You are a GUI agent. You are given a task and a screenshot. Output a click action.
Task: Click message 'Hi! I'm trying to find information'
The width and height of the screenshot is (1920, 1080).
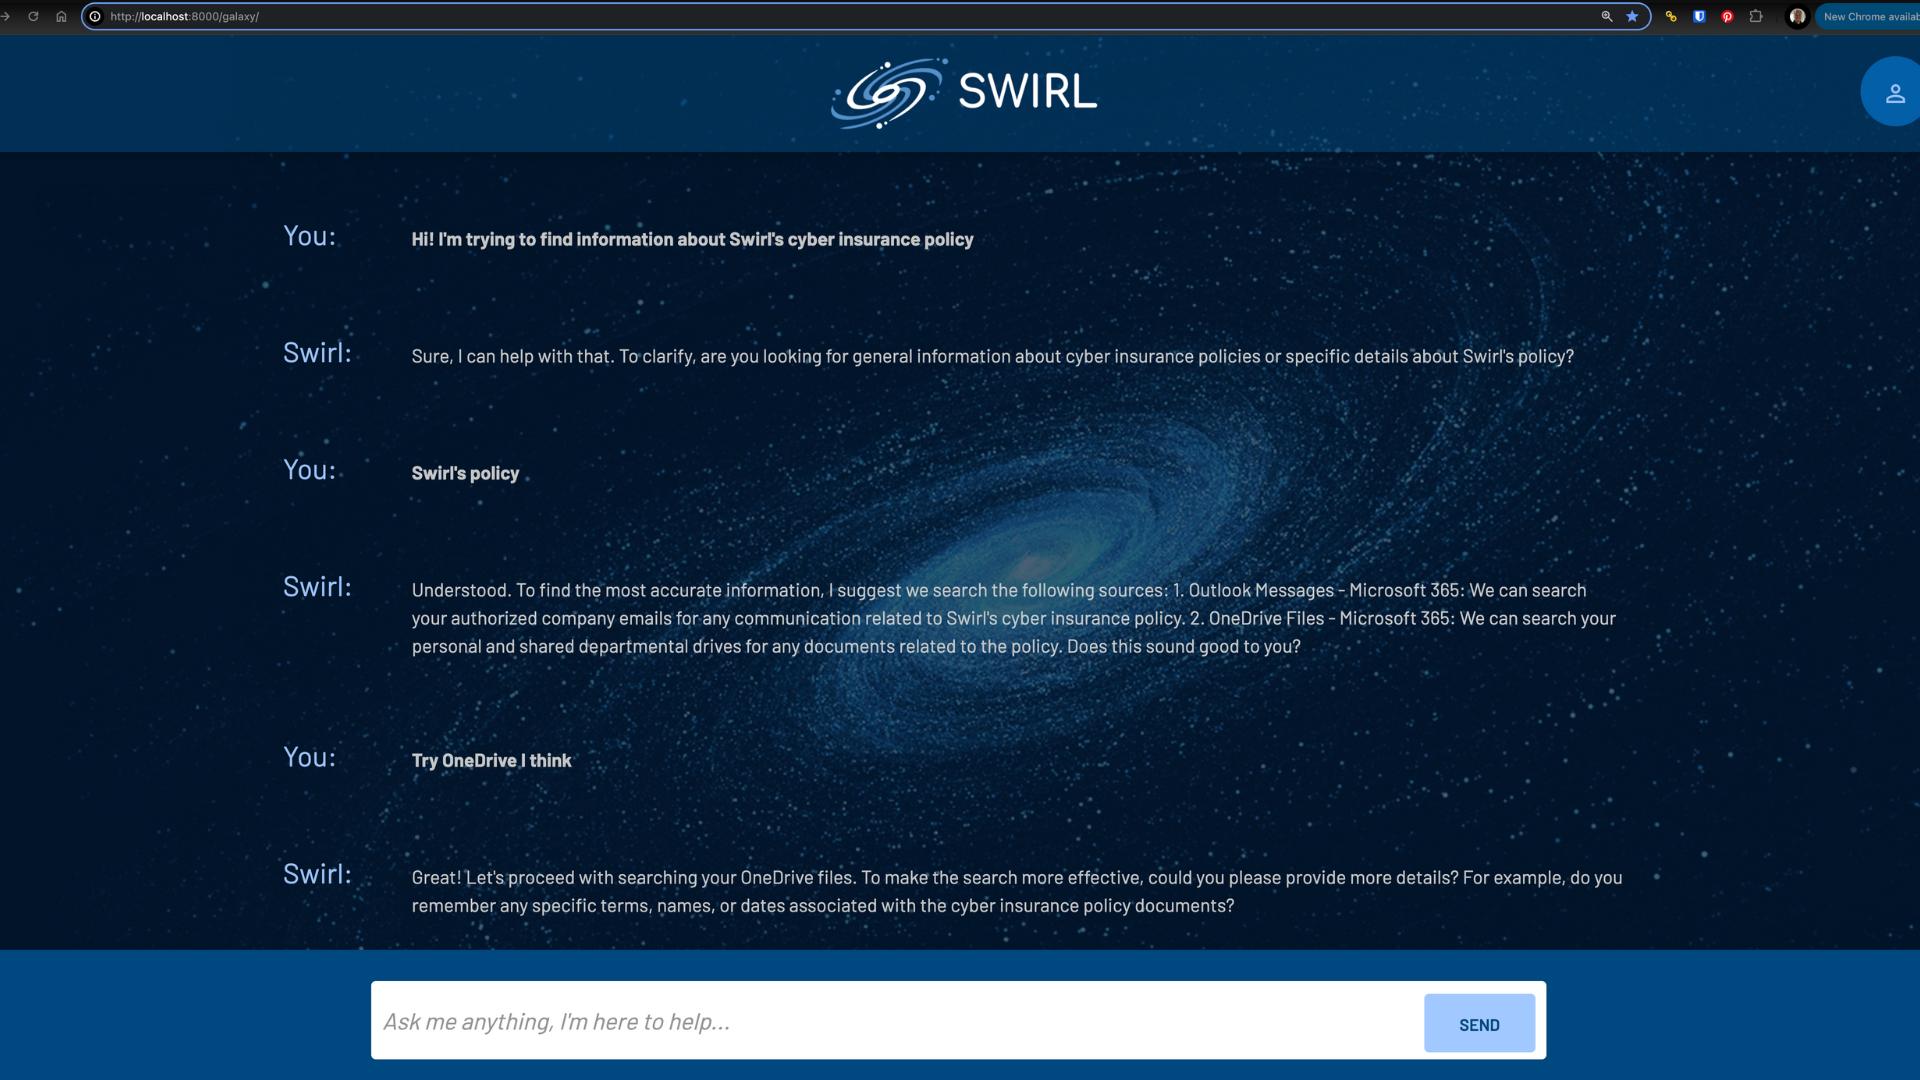point(692,239)
